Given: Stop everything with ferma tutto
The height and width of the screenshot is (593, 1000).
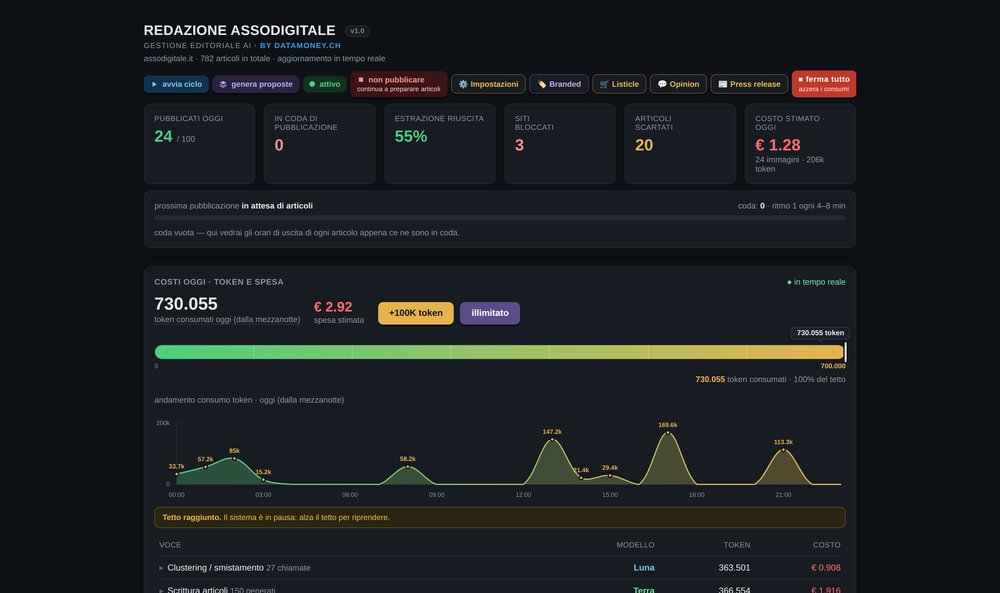Looking at the screenshot, I should click(x=823, y=84).
